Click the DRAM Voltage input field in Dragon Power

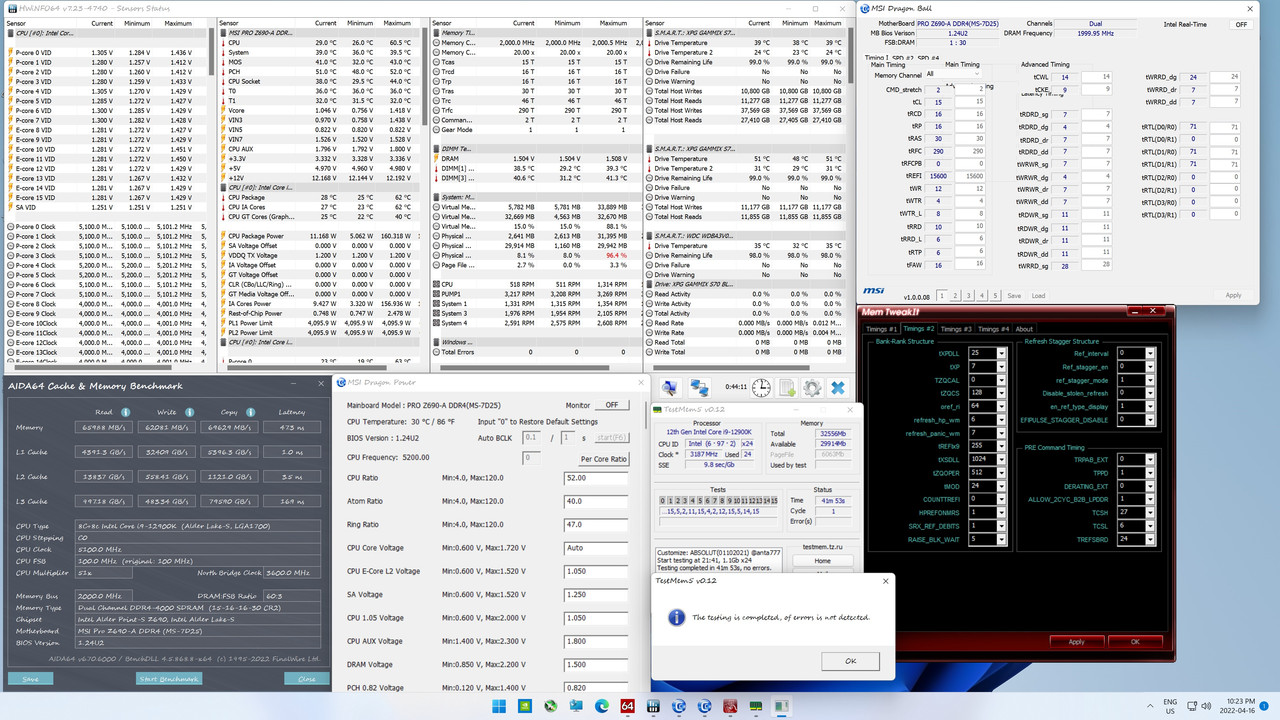pos(595,664)
